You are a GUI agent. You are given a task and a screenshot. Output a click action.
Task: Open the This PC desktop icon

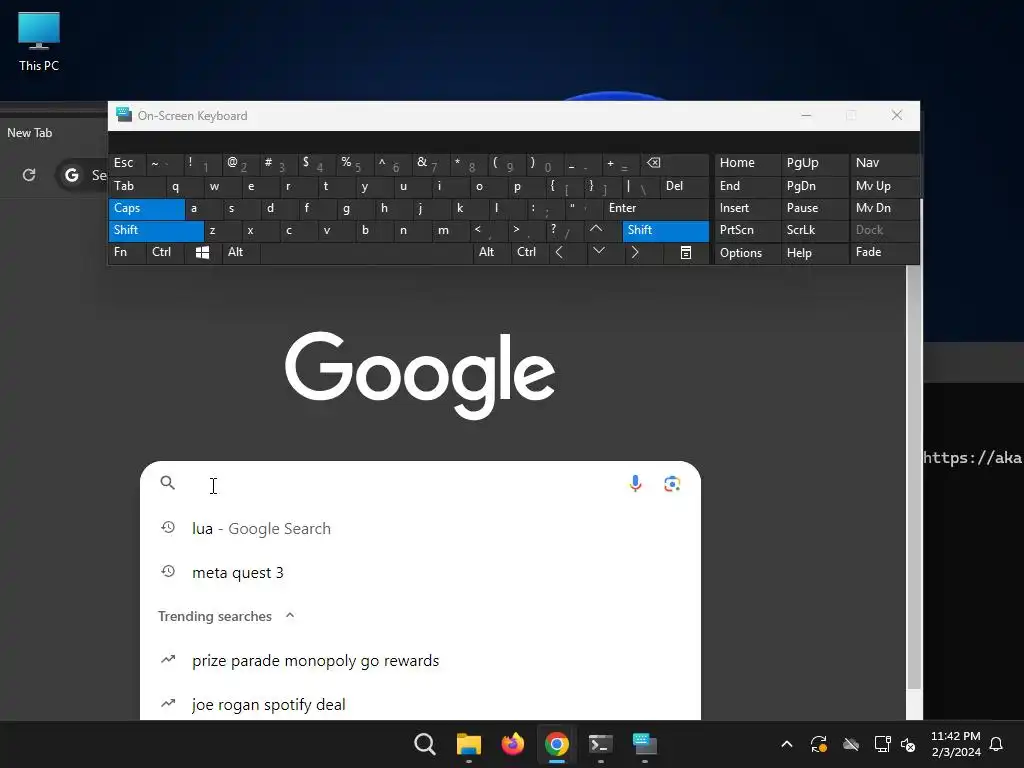click(39, 42)
